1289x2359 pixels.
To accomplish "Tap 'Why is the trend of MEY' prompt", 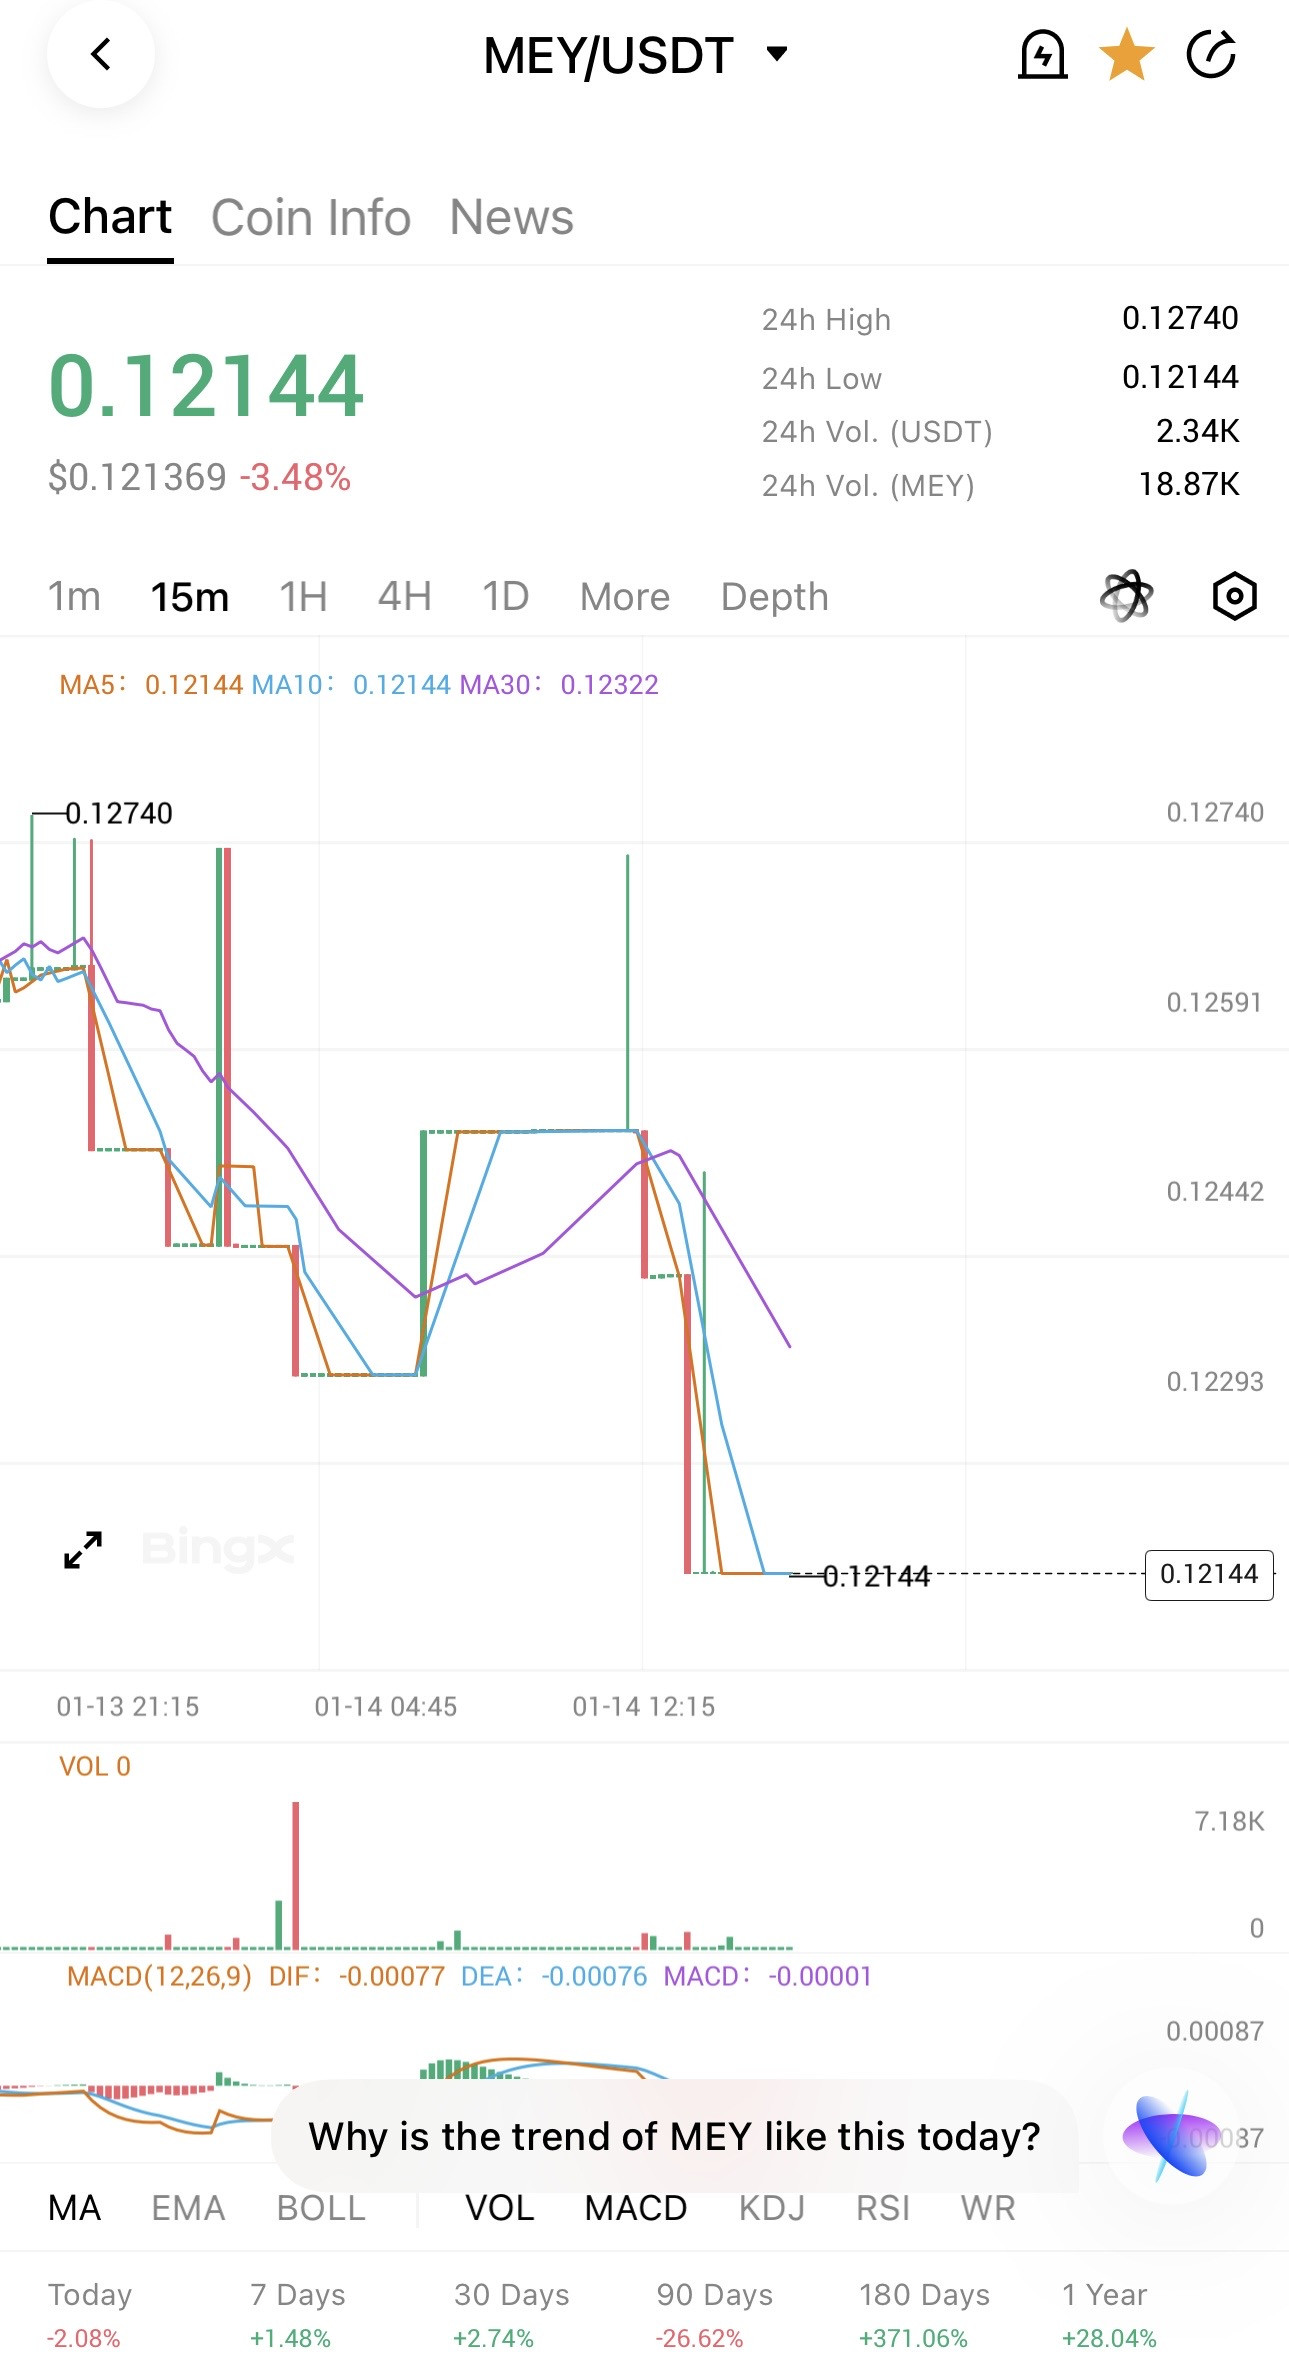I will coord(674,2136).
